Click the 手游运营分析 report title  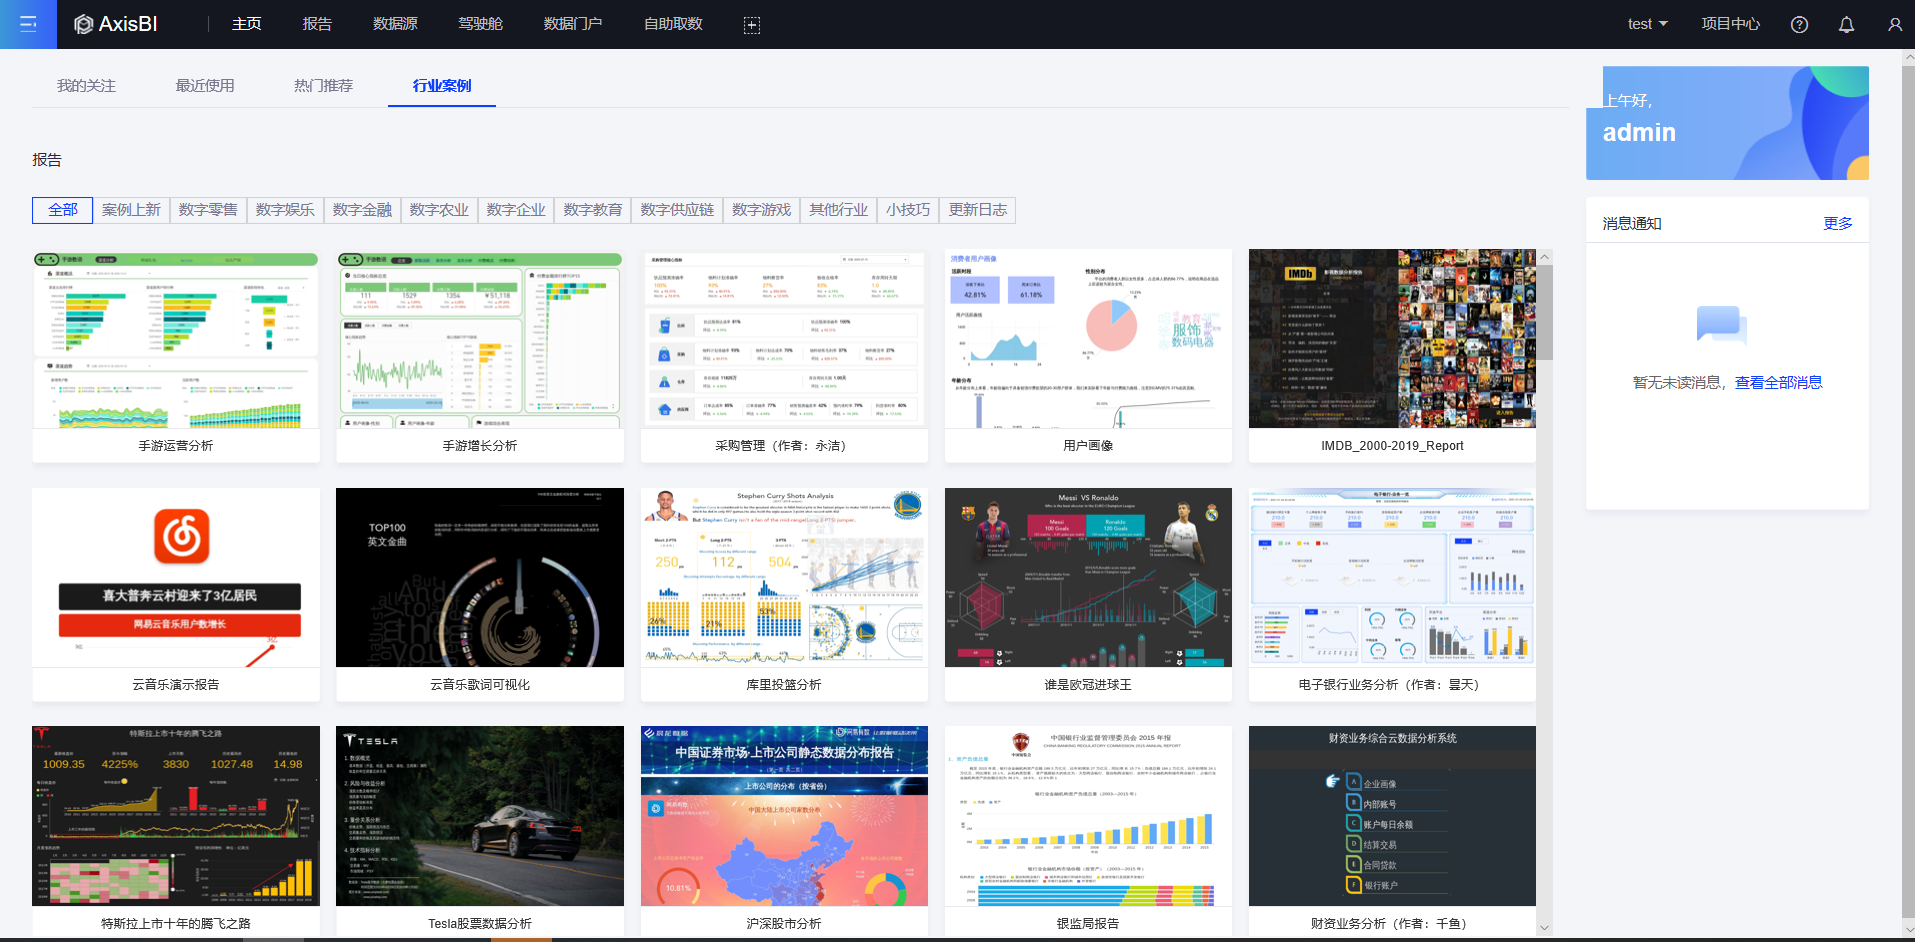click(176, 446)
